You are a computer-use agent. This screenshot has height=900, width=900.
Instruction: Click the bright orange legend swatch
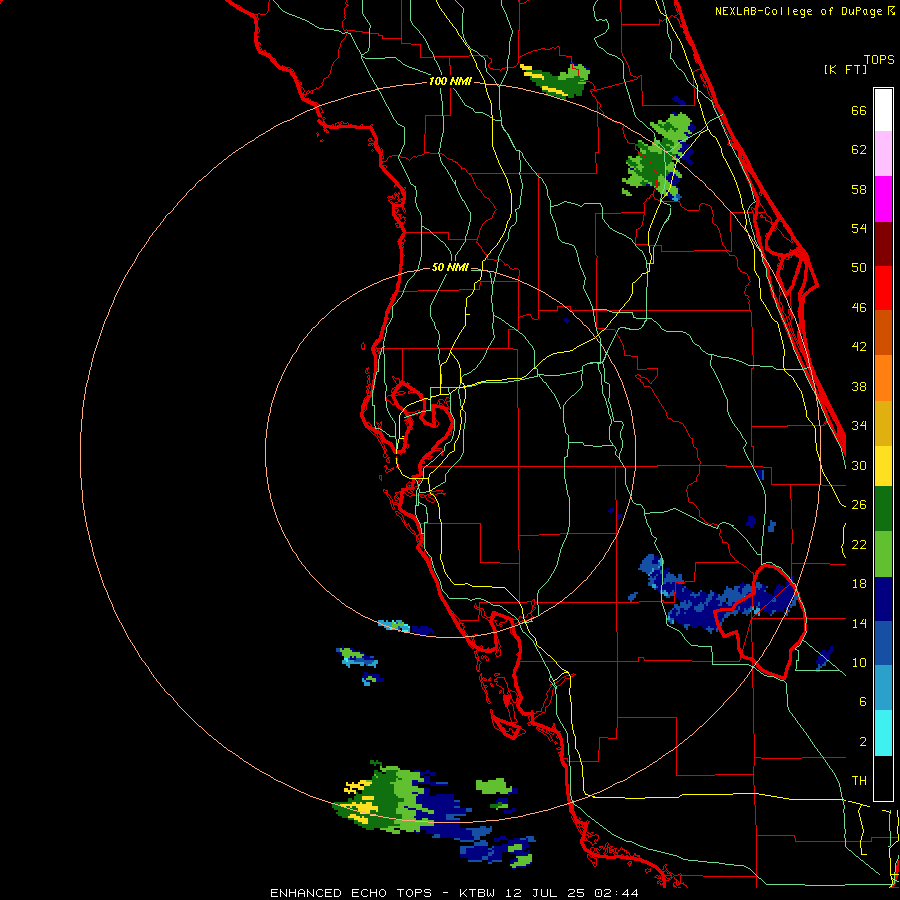(883, 378)
